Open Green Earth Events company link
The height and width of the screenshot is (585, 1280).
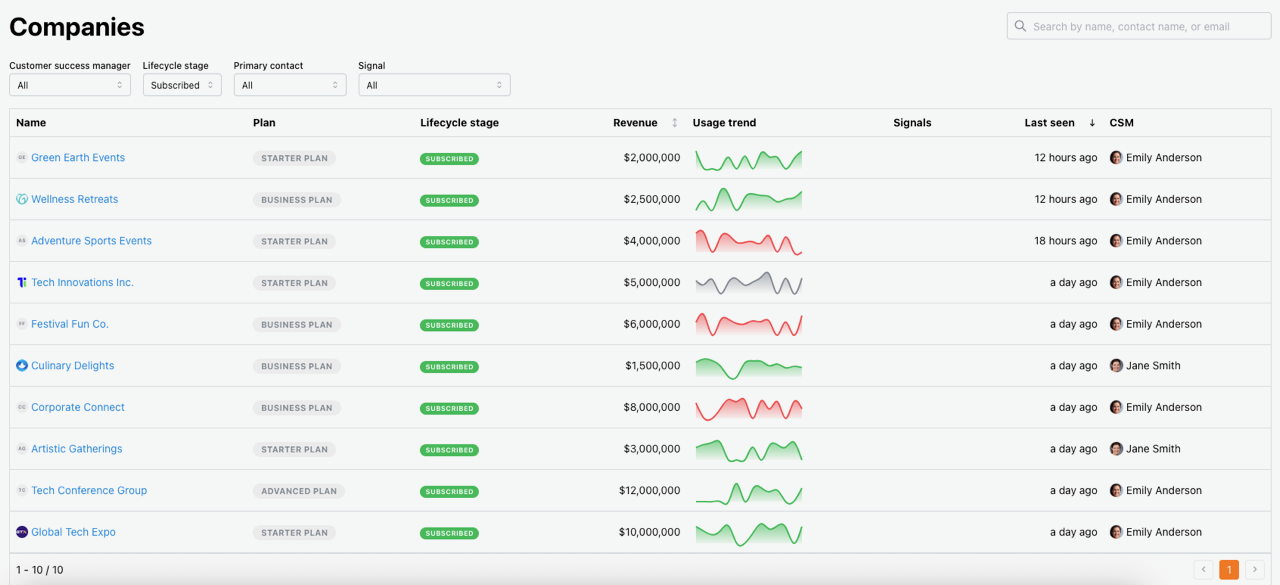click(78, 158)
